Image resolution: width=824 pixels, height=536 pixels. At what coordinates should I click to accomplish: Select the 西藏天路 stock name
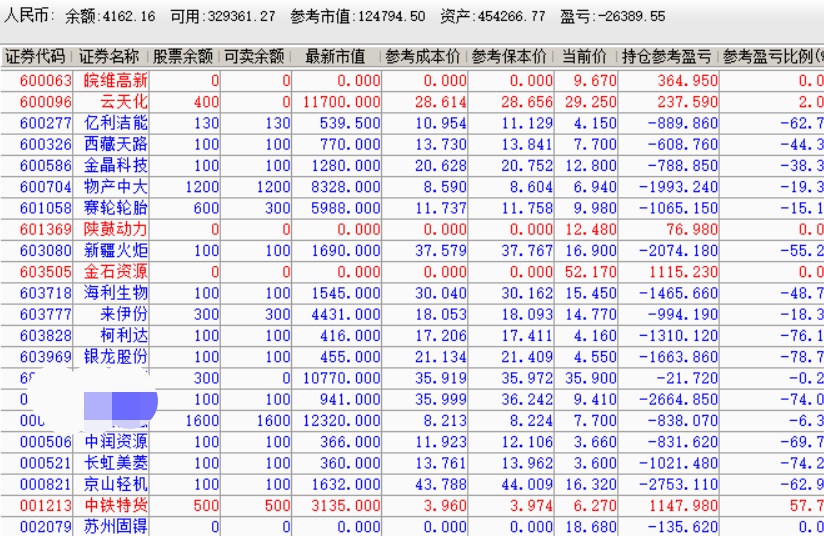tap(116, 145)
